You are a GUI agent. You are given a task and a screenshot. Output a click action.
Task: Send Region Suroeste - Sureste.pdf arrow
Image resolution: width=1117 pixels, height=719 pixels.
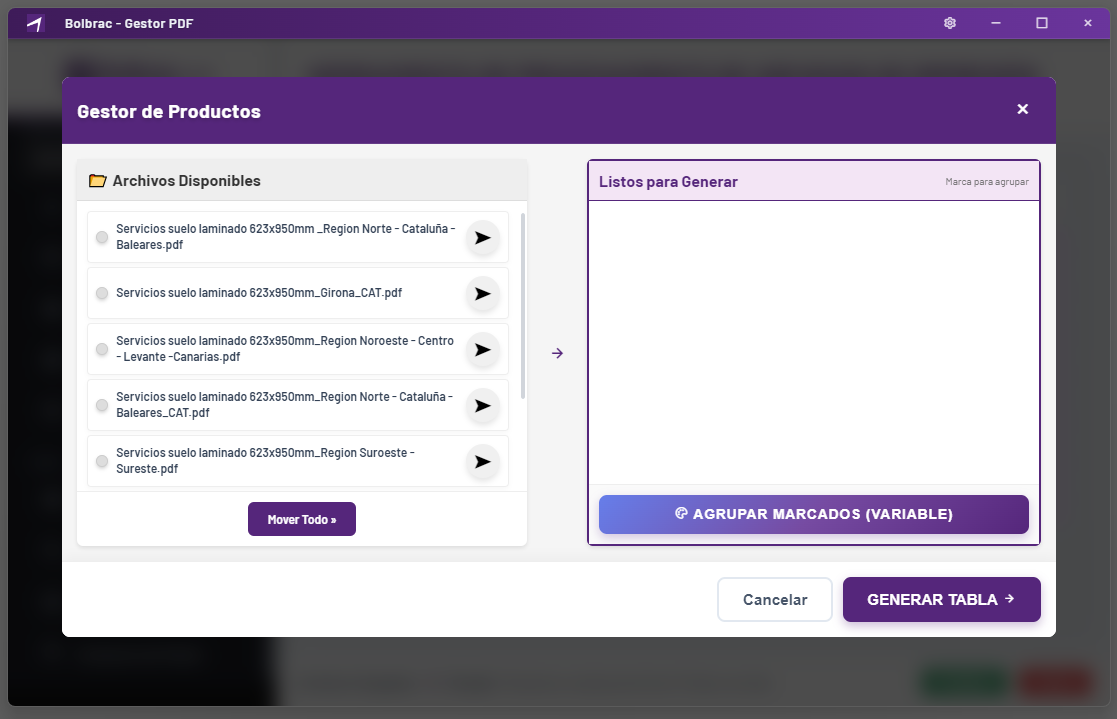(482, 462)
